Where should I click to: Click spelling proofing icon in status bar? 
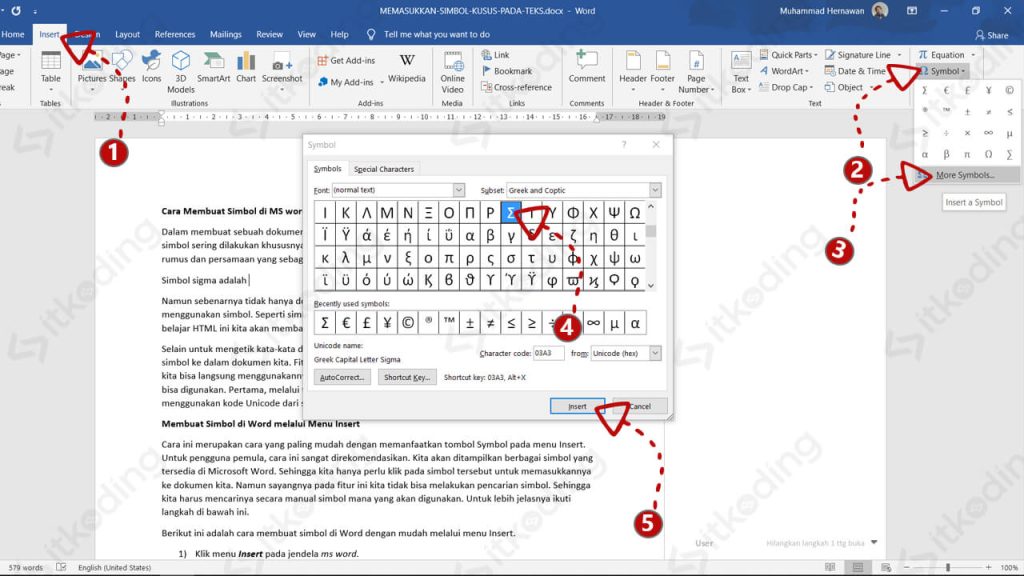click(x=61, y=567)
